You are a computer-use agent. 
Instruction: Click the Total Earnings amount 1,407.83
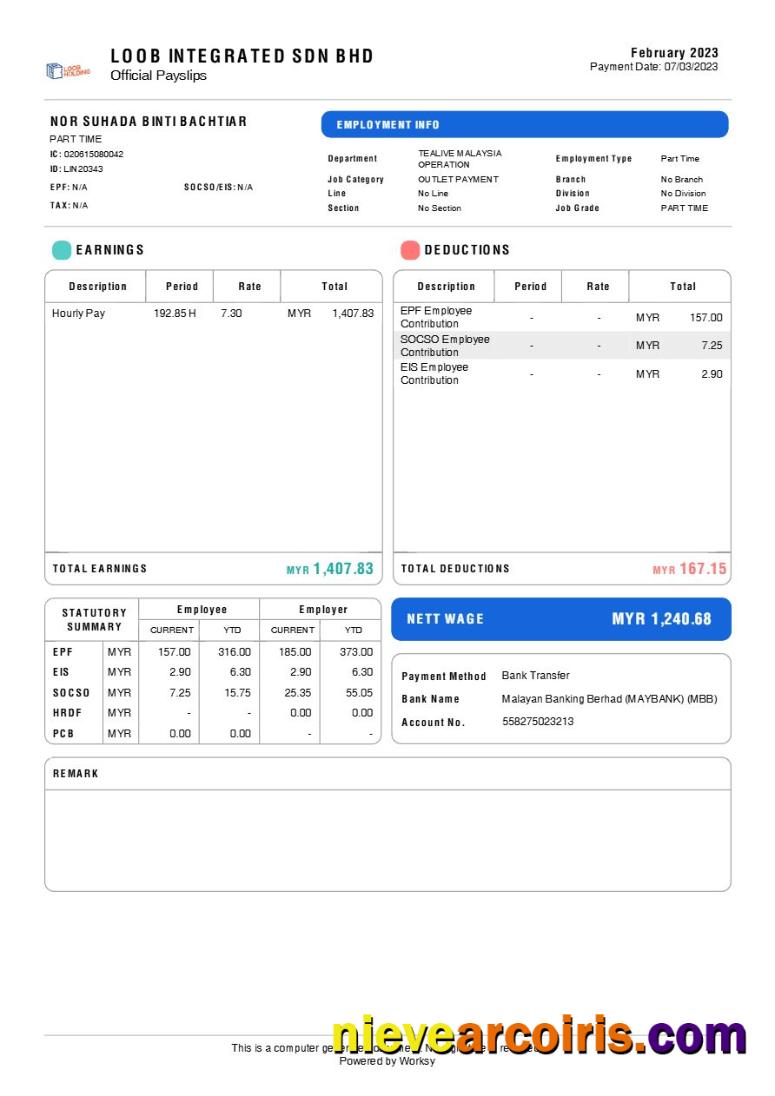(342, 569)
